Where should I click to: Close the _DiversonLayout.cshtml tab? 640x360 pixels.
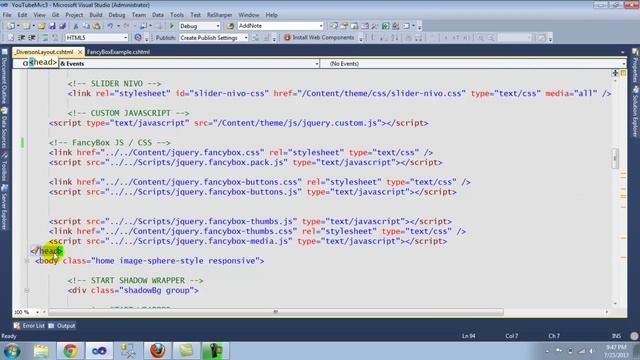point(80,52)
